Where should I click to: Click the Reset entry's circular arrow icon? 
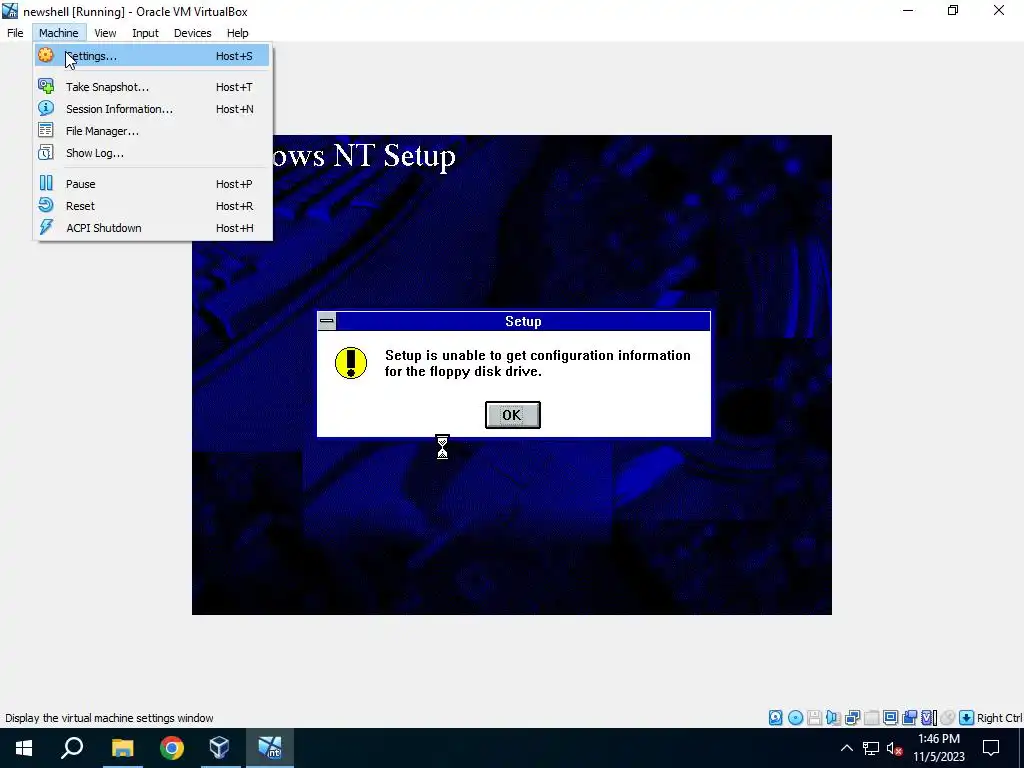pos(46,206)
